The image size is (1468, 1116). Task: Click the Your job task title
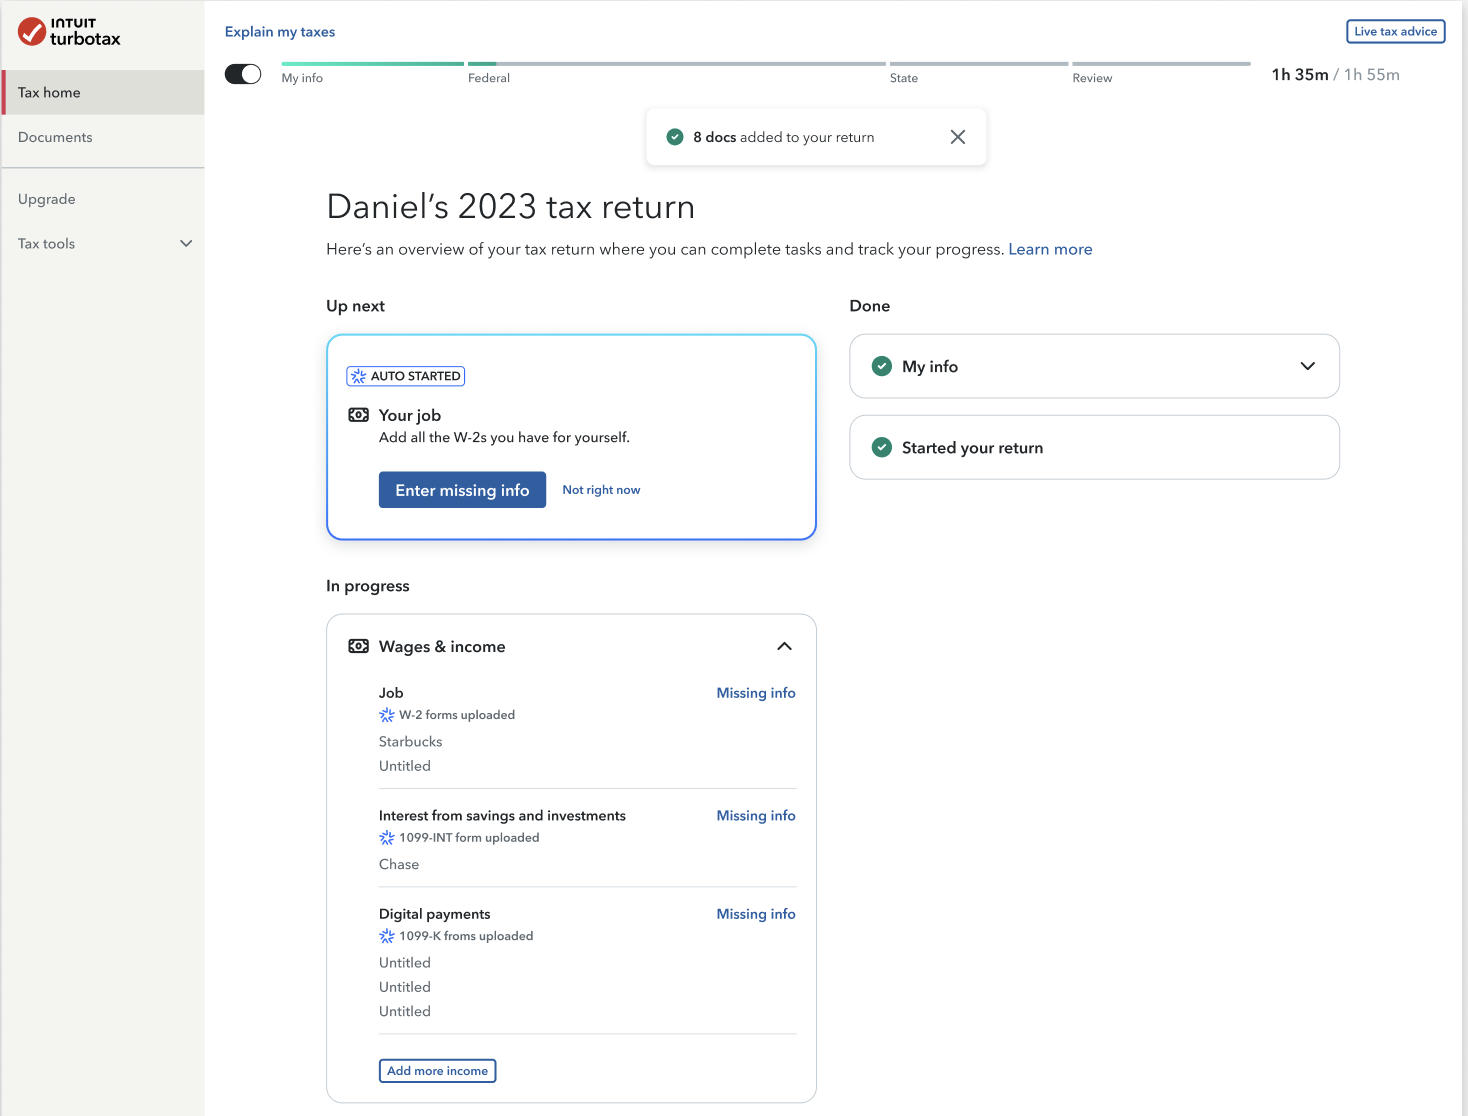coord(410,415)
